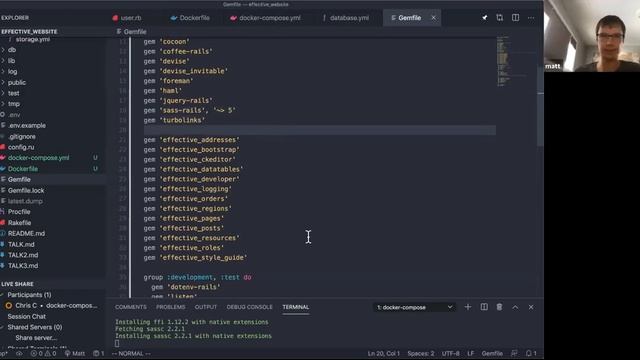Close the bottom panel
The image size is (640, 360).
pyautogui.click(x=531, y=307)
